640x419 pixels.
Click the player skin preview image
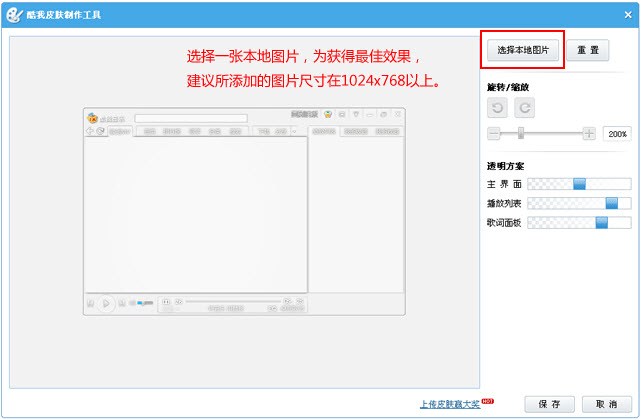244,211
